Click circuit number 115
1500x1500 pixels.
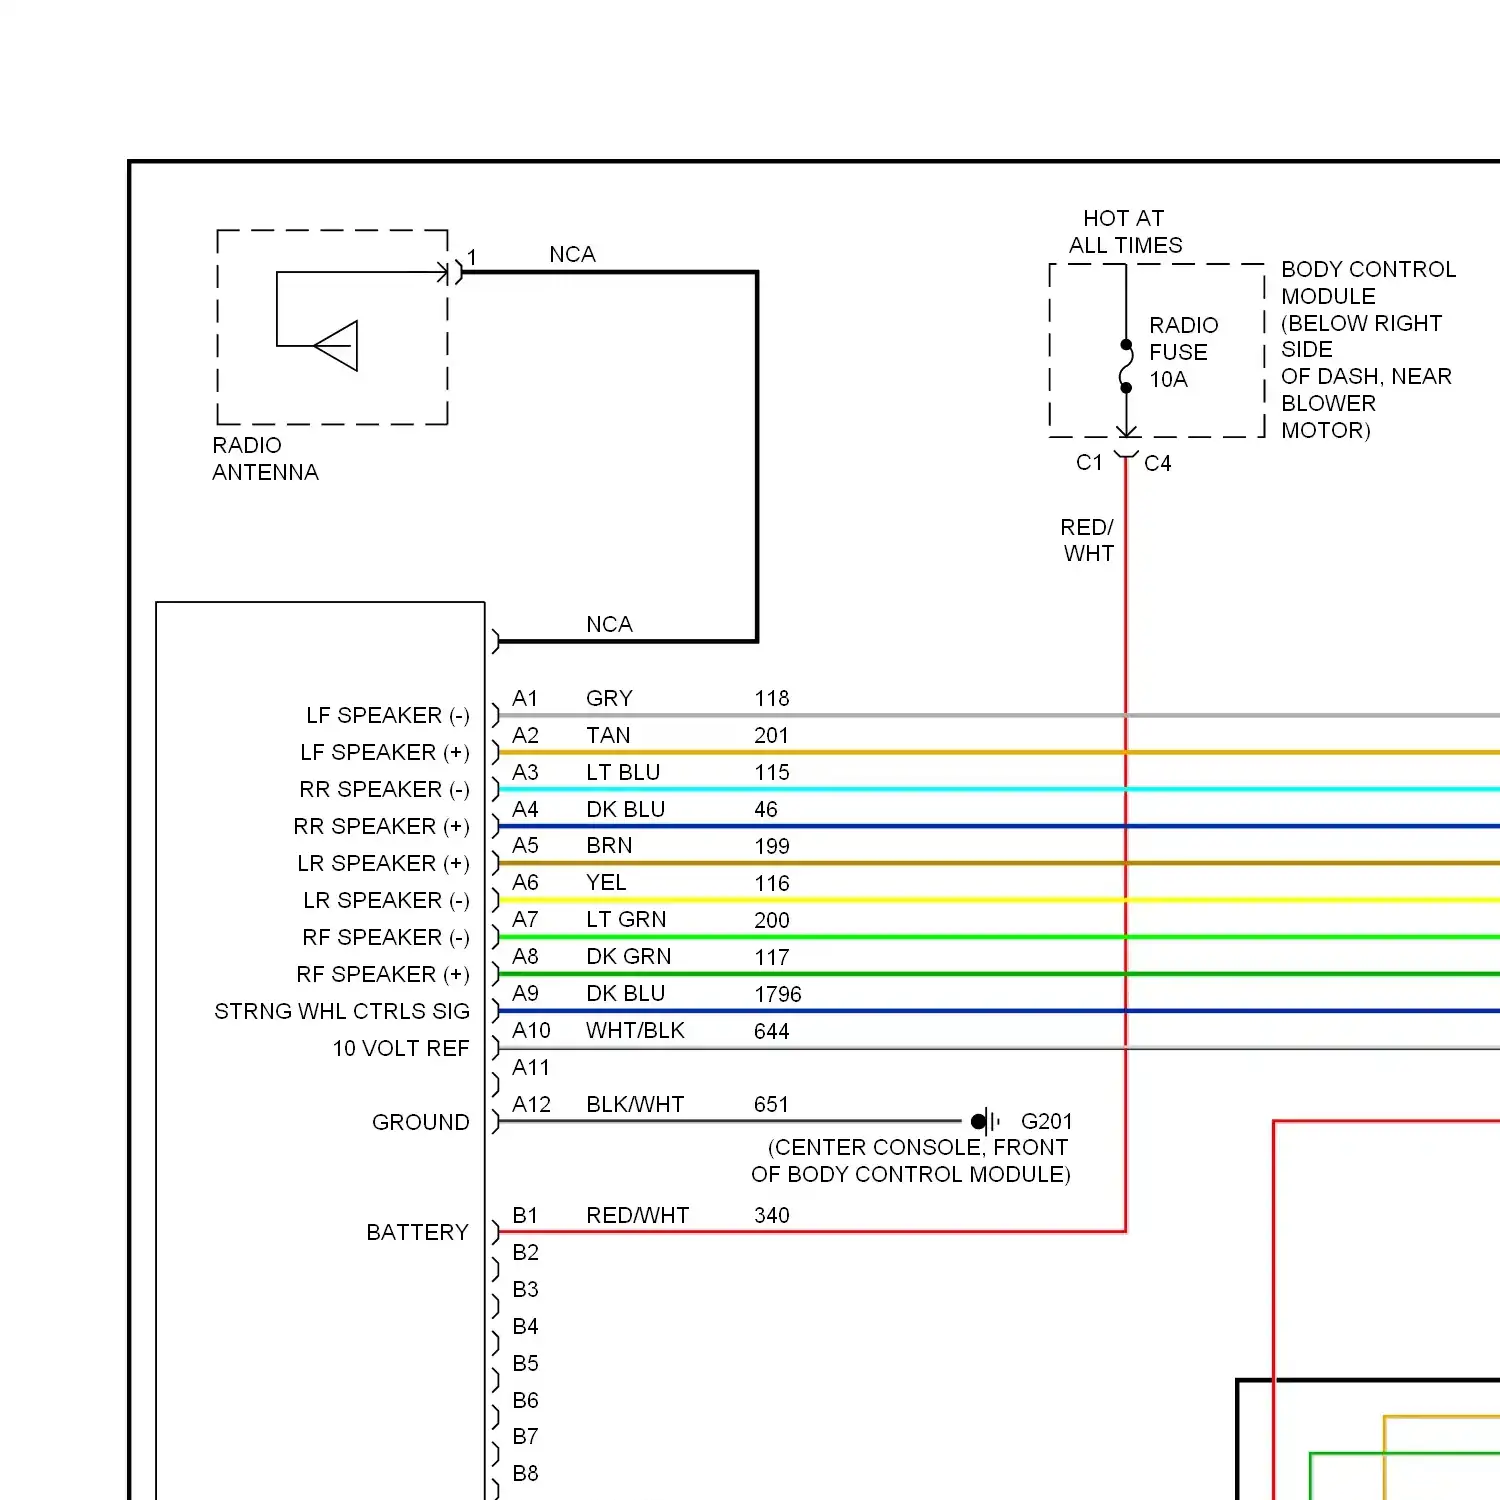[772, 773]
